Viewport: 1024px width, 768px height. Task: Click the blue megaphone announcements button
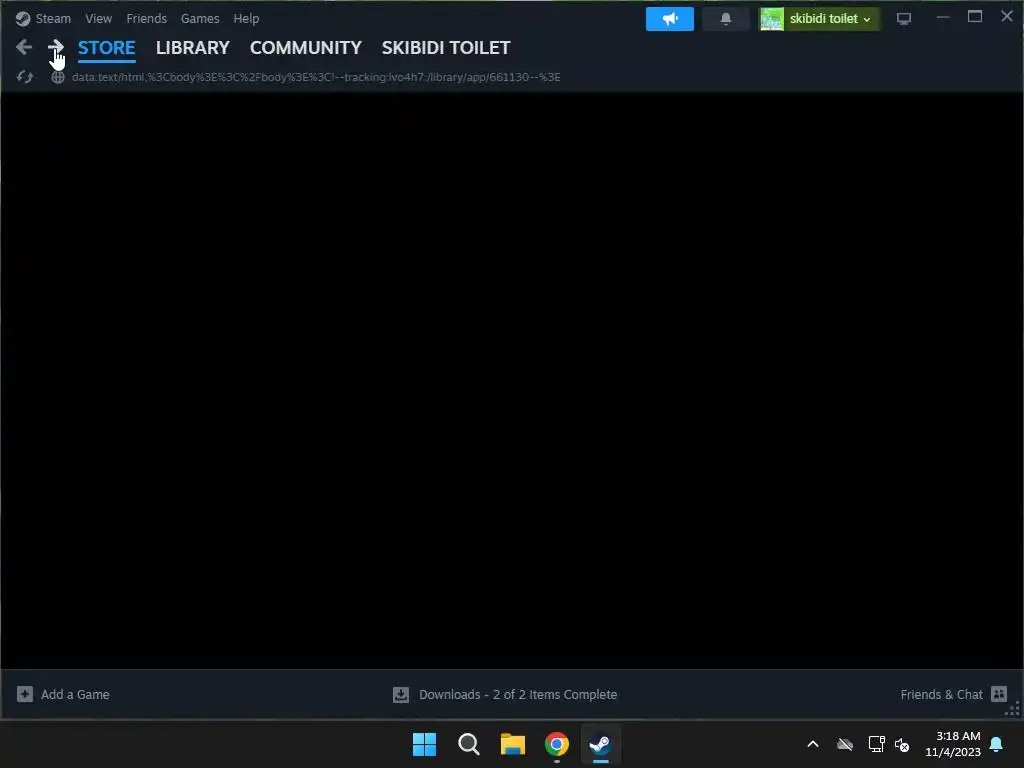pos(669,19)
